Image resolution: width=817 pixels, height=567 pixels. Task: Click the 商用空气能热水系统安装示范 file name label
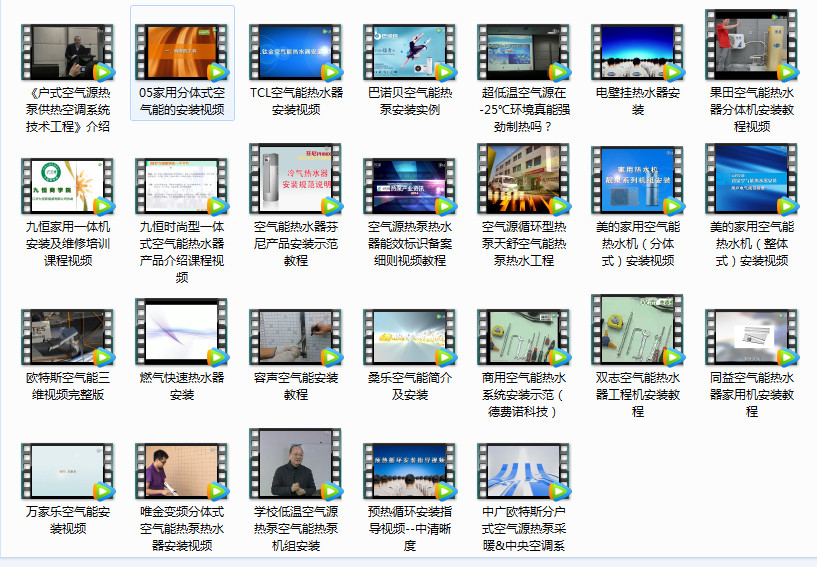[x=524, y=394]
